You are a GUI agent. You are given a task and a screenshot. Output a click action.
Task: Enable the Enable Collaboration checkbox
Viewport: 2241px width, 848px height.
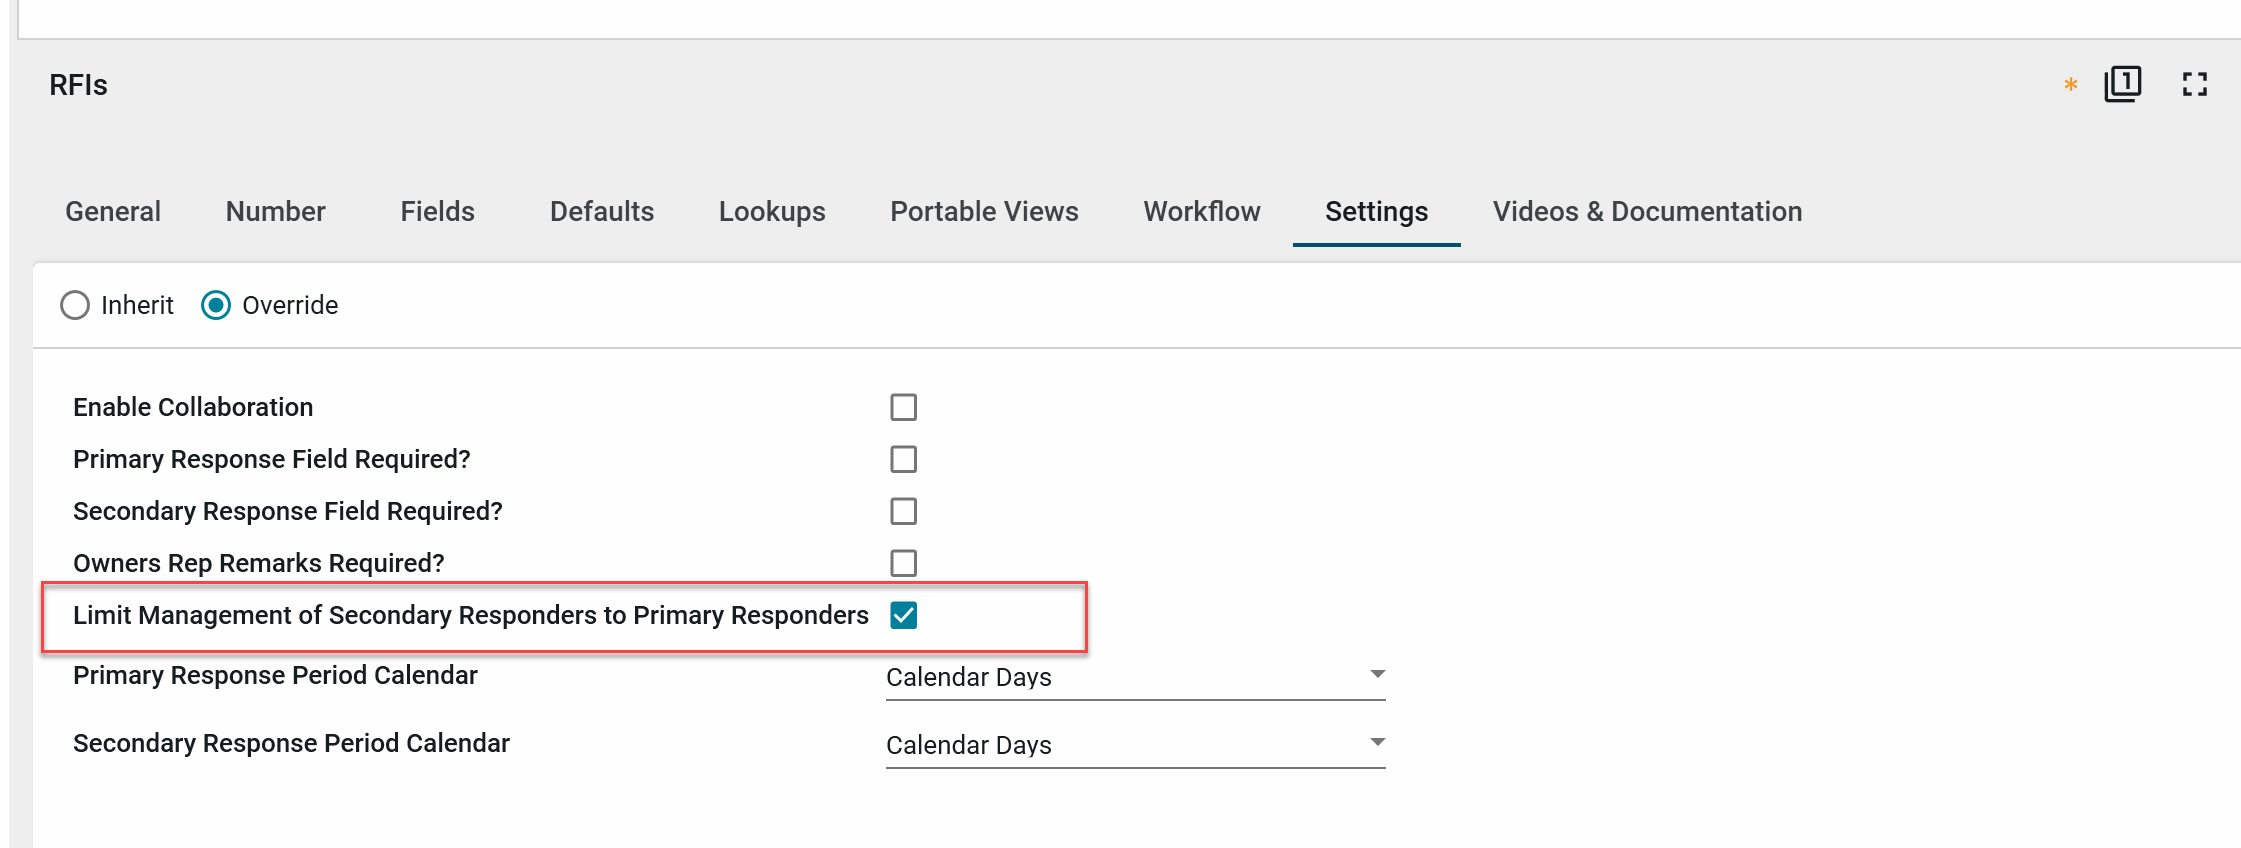[903, 407]
